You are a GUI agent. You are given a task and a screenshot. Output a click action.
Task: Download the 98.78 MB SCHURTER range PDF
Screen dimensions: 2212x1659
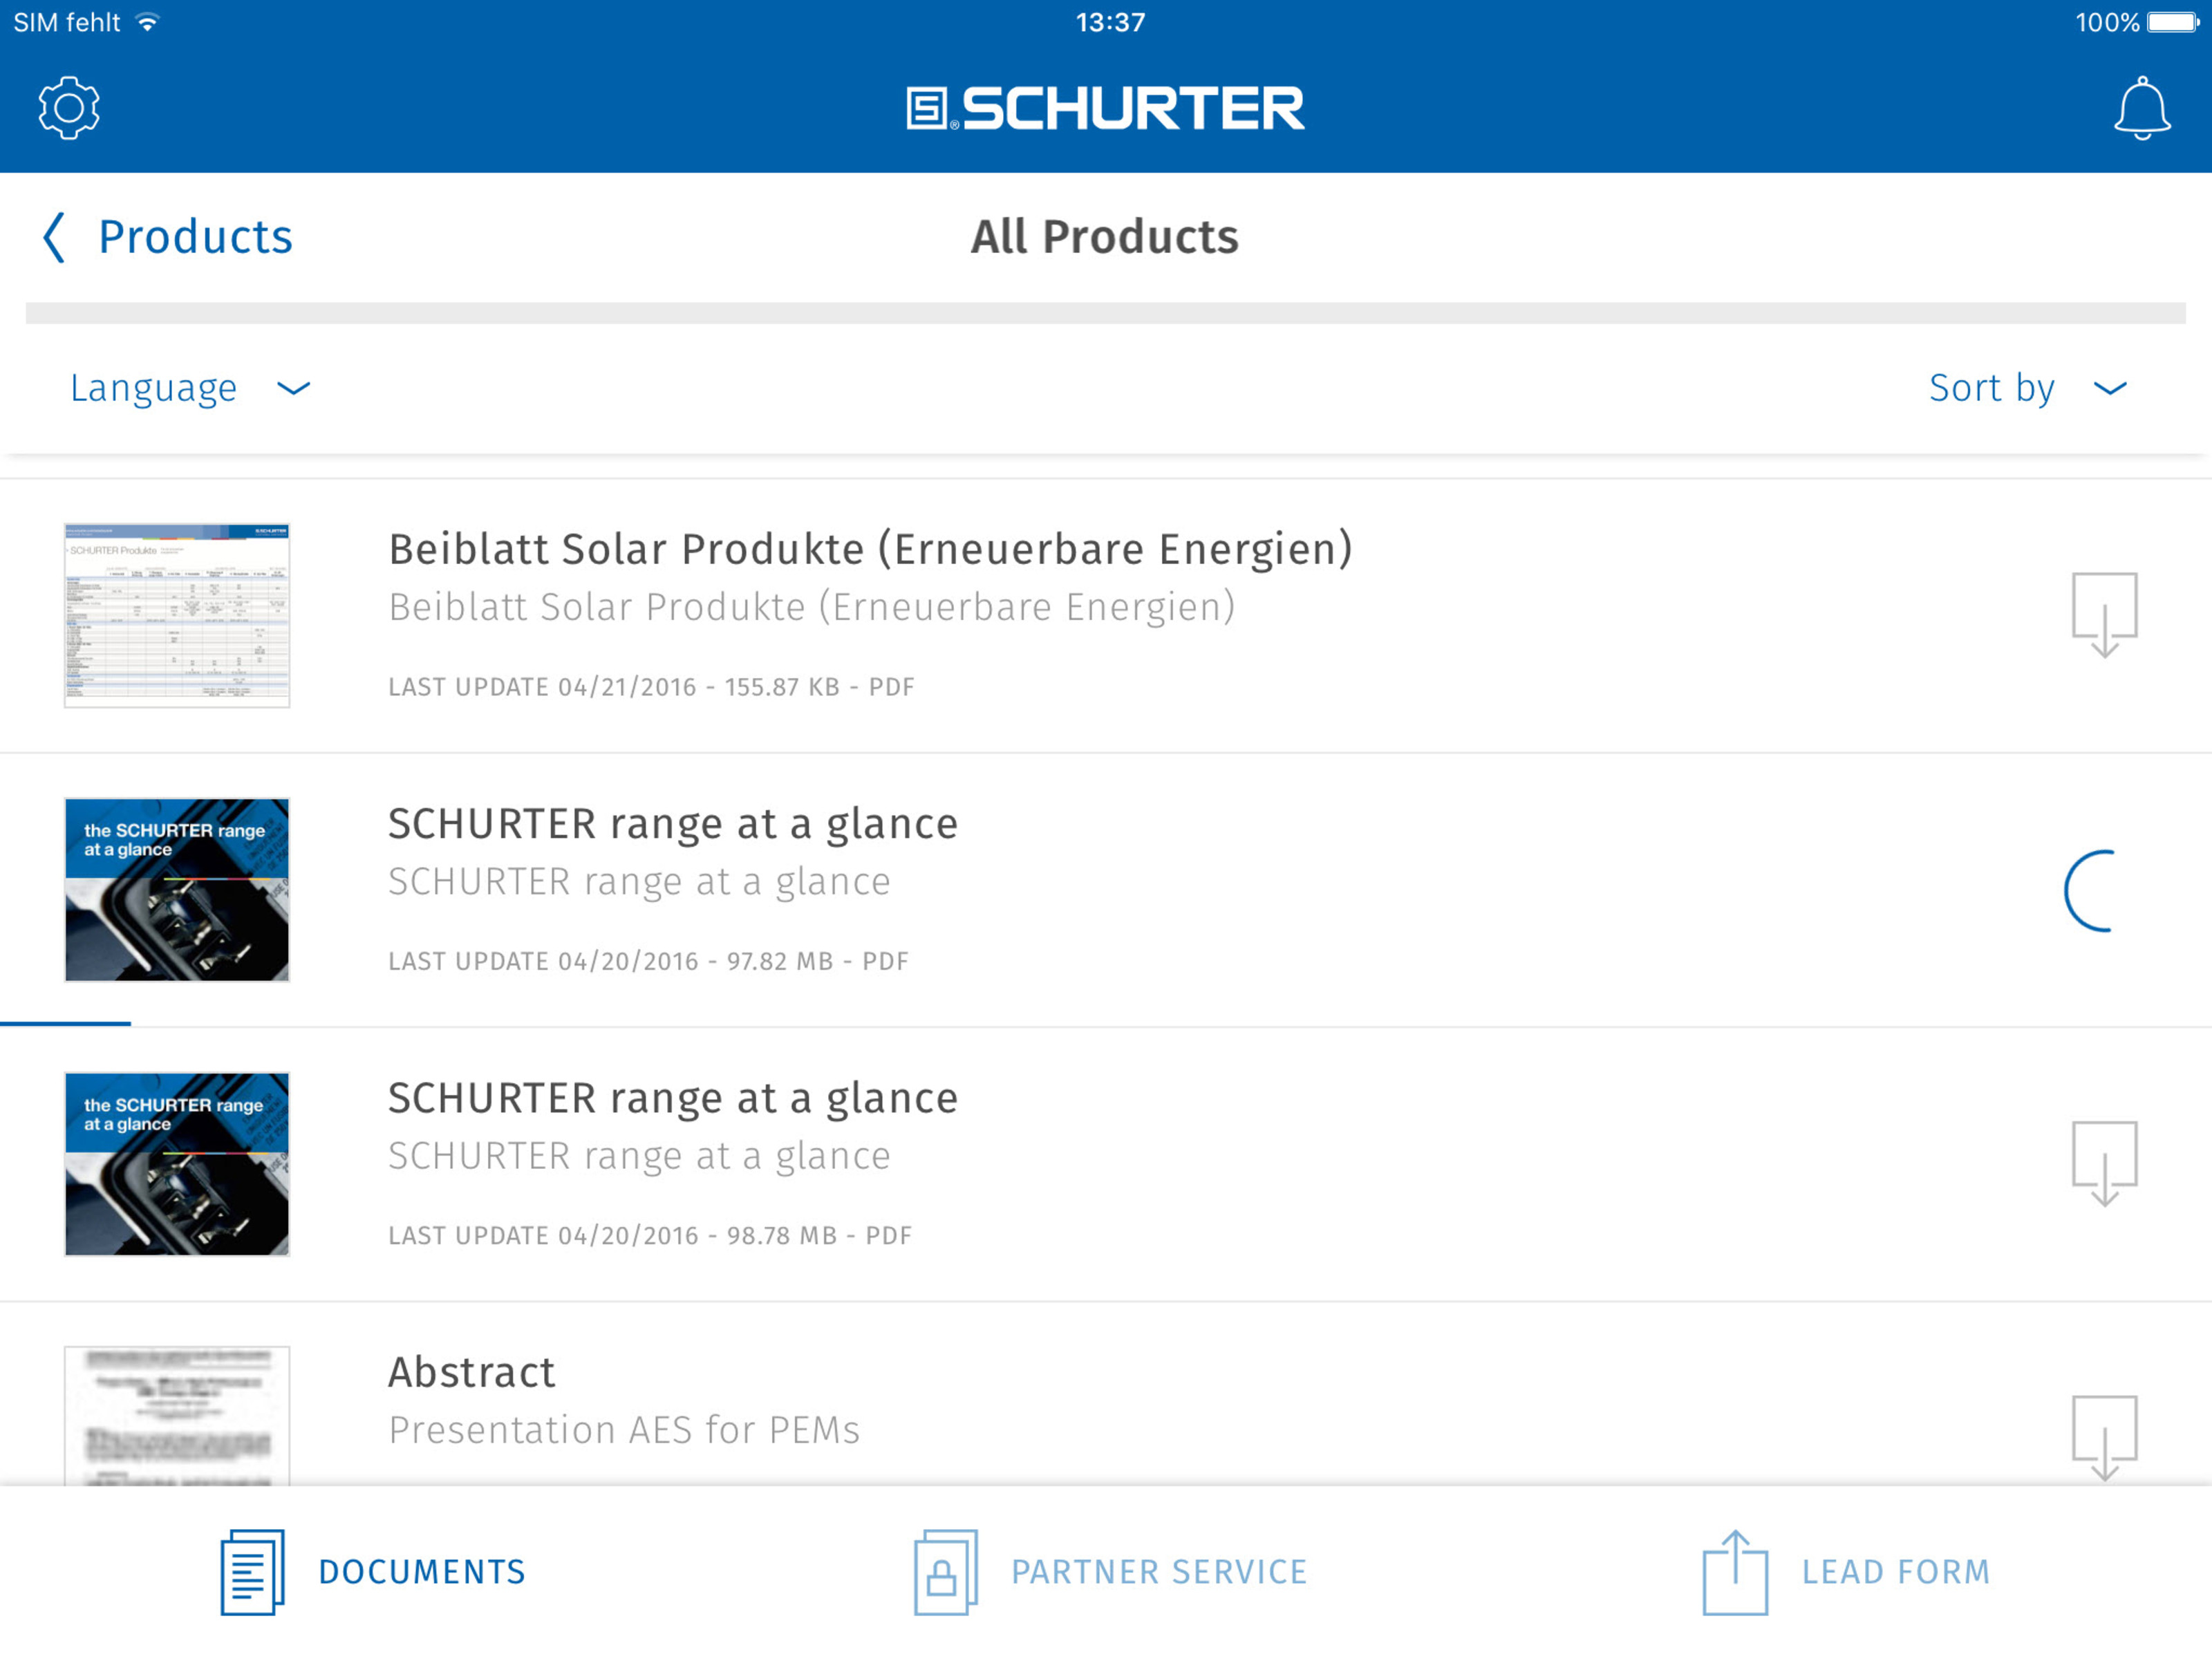pyautogui.click(x=2104, y=1164)
